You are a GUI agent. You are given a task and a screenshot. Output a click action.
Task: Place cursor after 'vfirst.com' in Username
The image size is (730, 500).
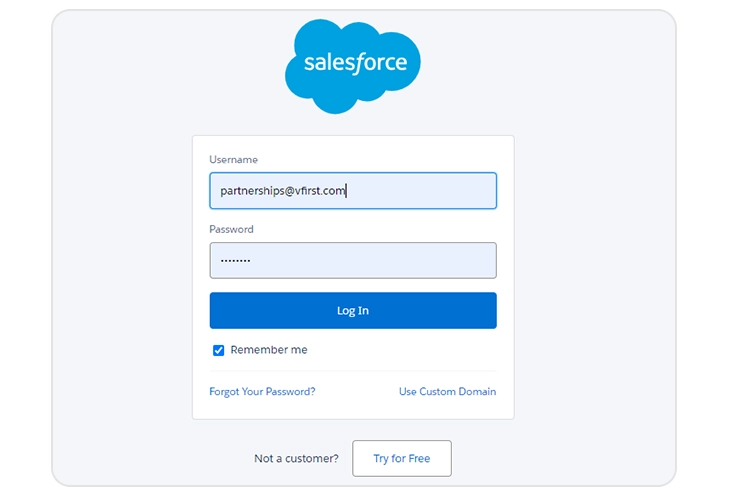(347, 190)
